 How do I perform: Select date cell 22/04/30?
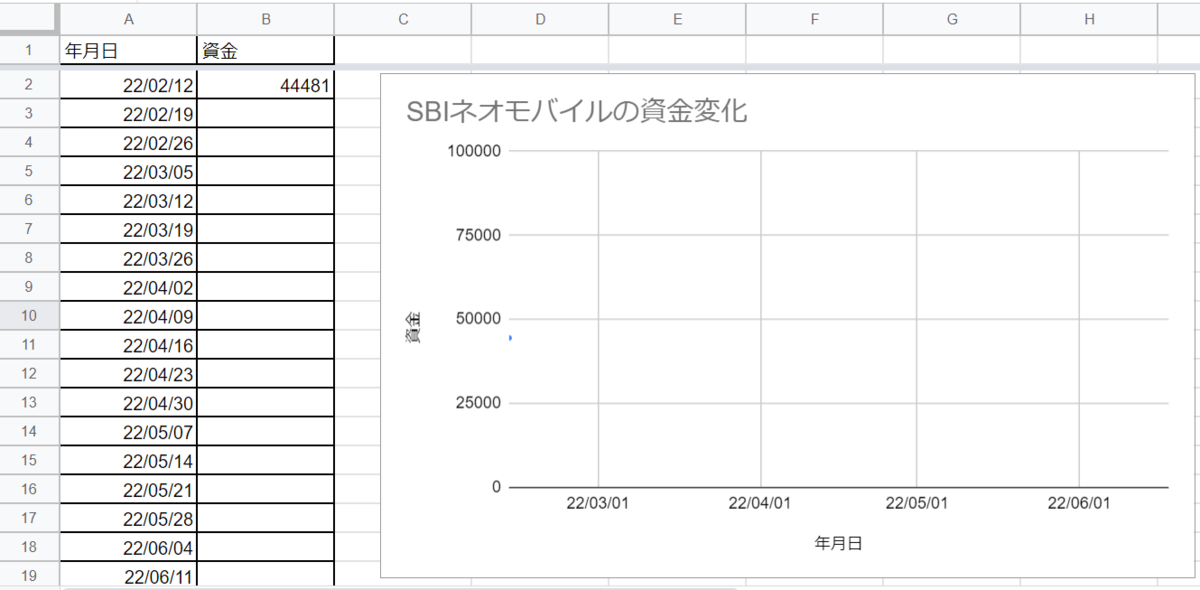coord(128,404)
